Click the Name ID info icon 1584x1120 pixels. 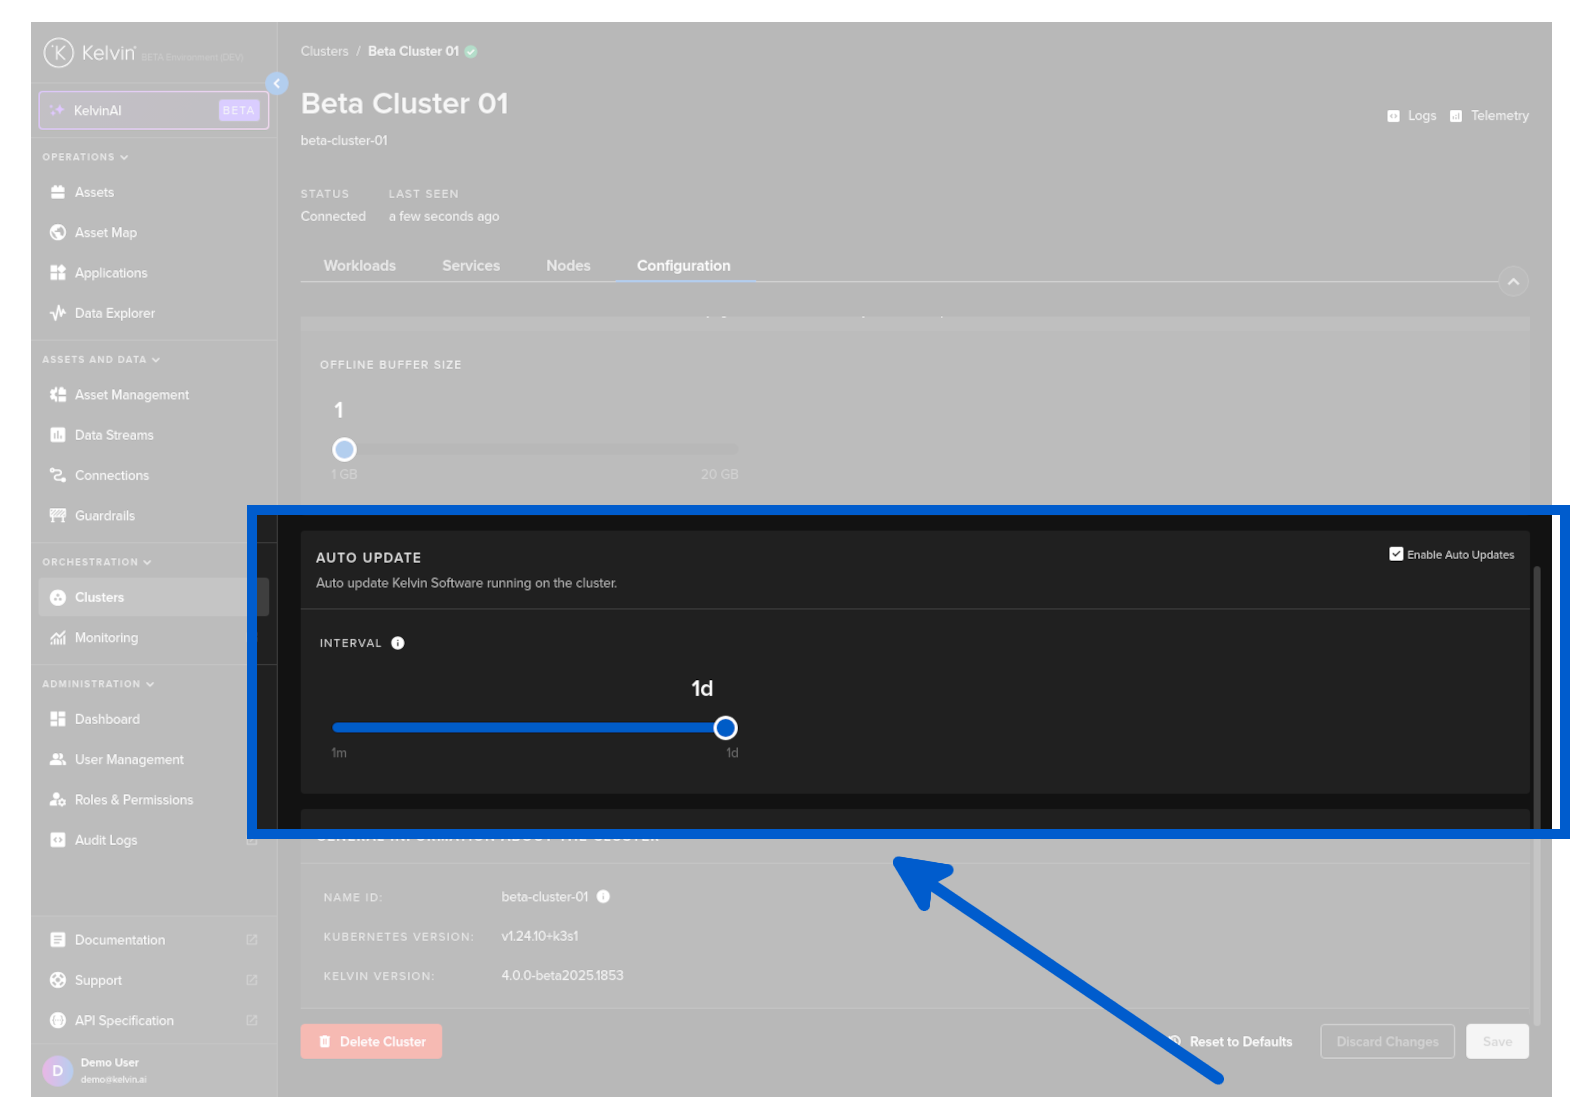coord(603,897)
